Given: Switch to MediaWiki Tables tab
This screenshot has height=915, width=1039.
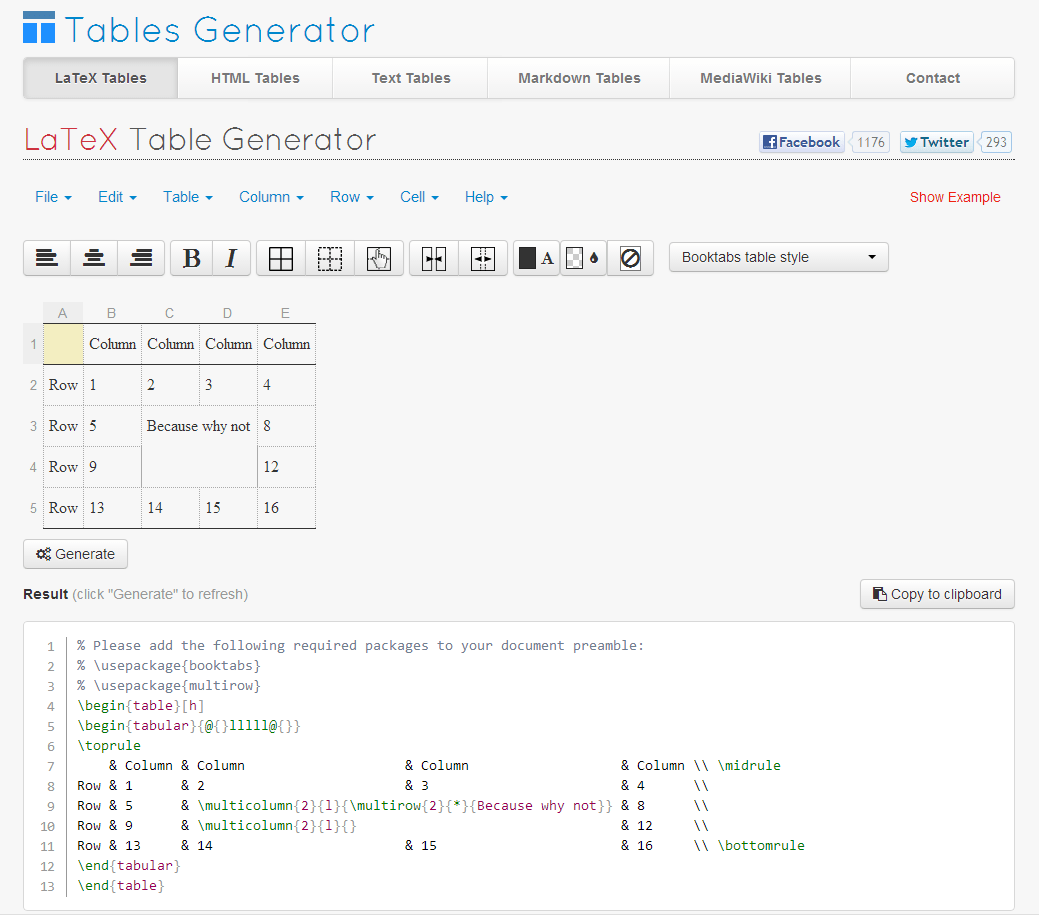Looking at the screenshot, I should click(x=761, y=78).
